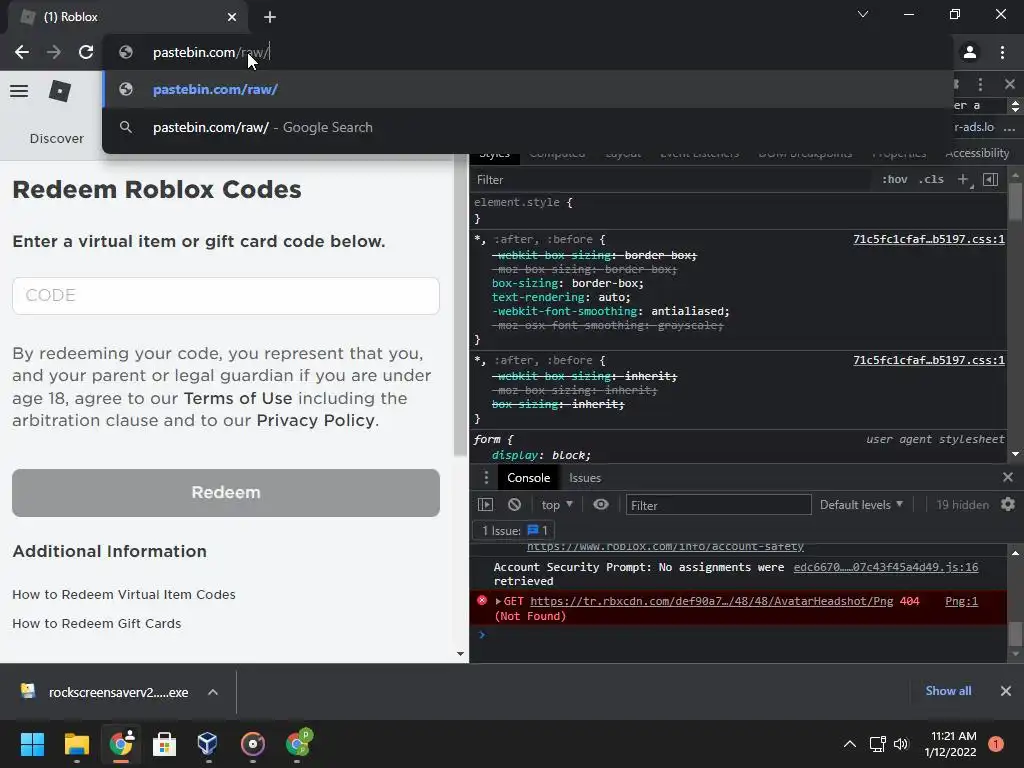The height and width of the screenshot is (768, 1024).
Task: Toggle .cls element classes panel
Action: point(931,180)
